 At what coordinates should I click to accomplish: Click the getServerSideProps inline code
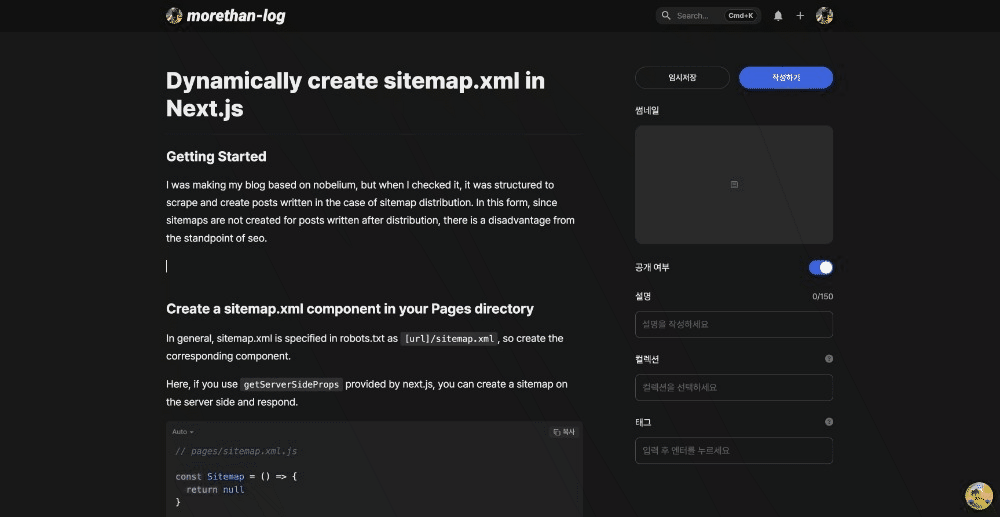click(291, 384)
